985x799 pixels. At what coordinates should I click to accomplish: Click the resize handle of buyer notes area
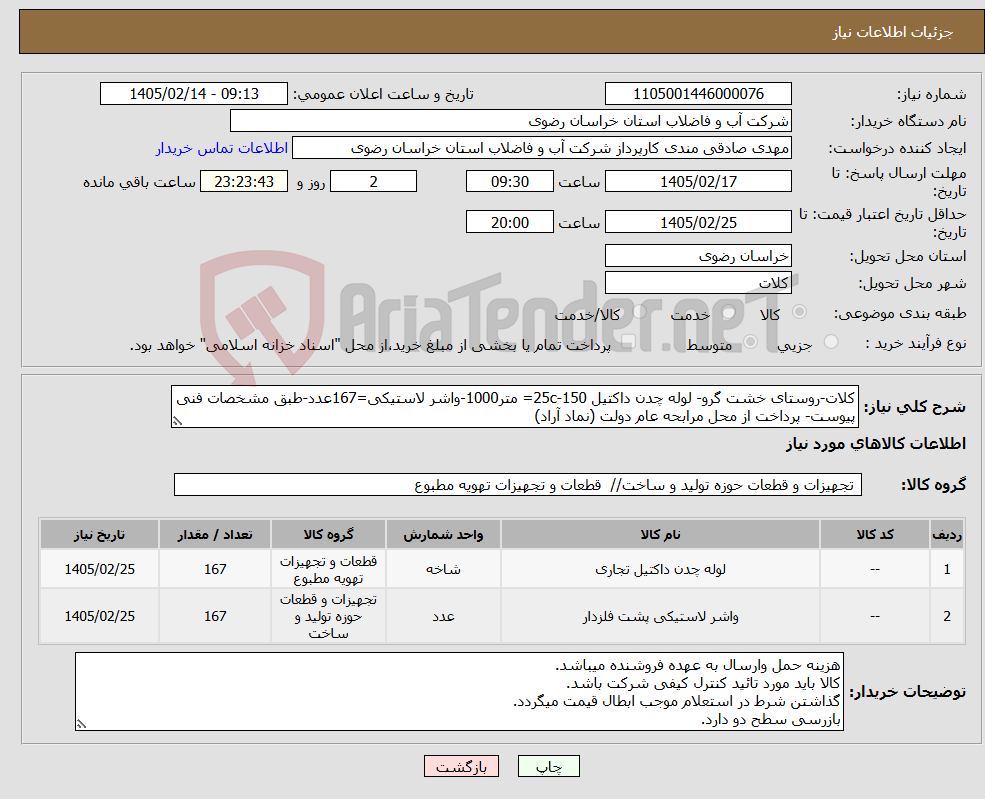coord(81,724)
